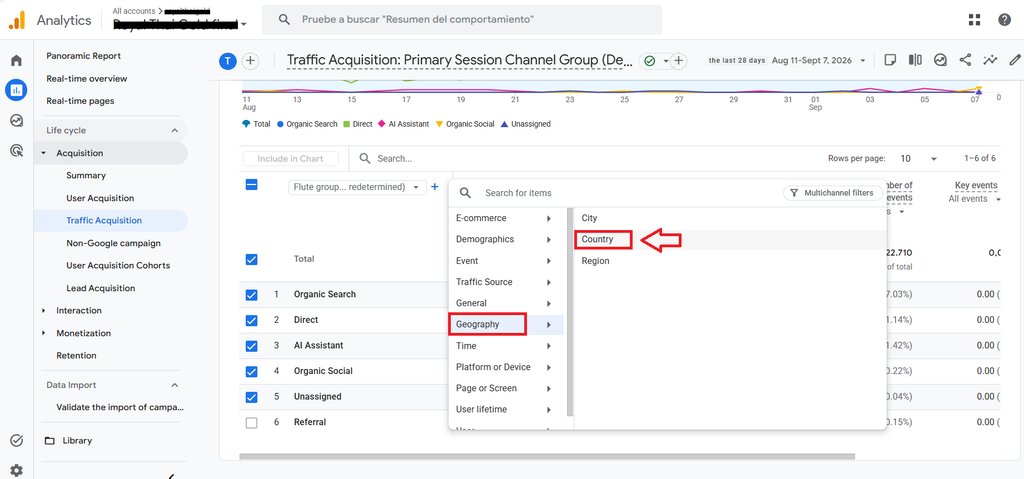The height and width of the screenshot is (479, 1024).
Task: Toggle the select-all rows checkbox
Action: click(251, 185)
